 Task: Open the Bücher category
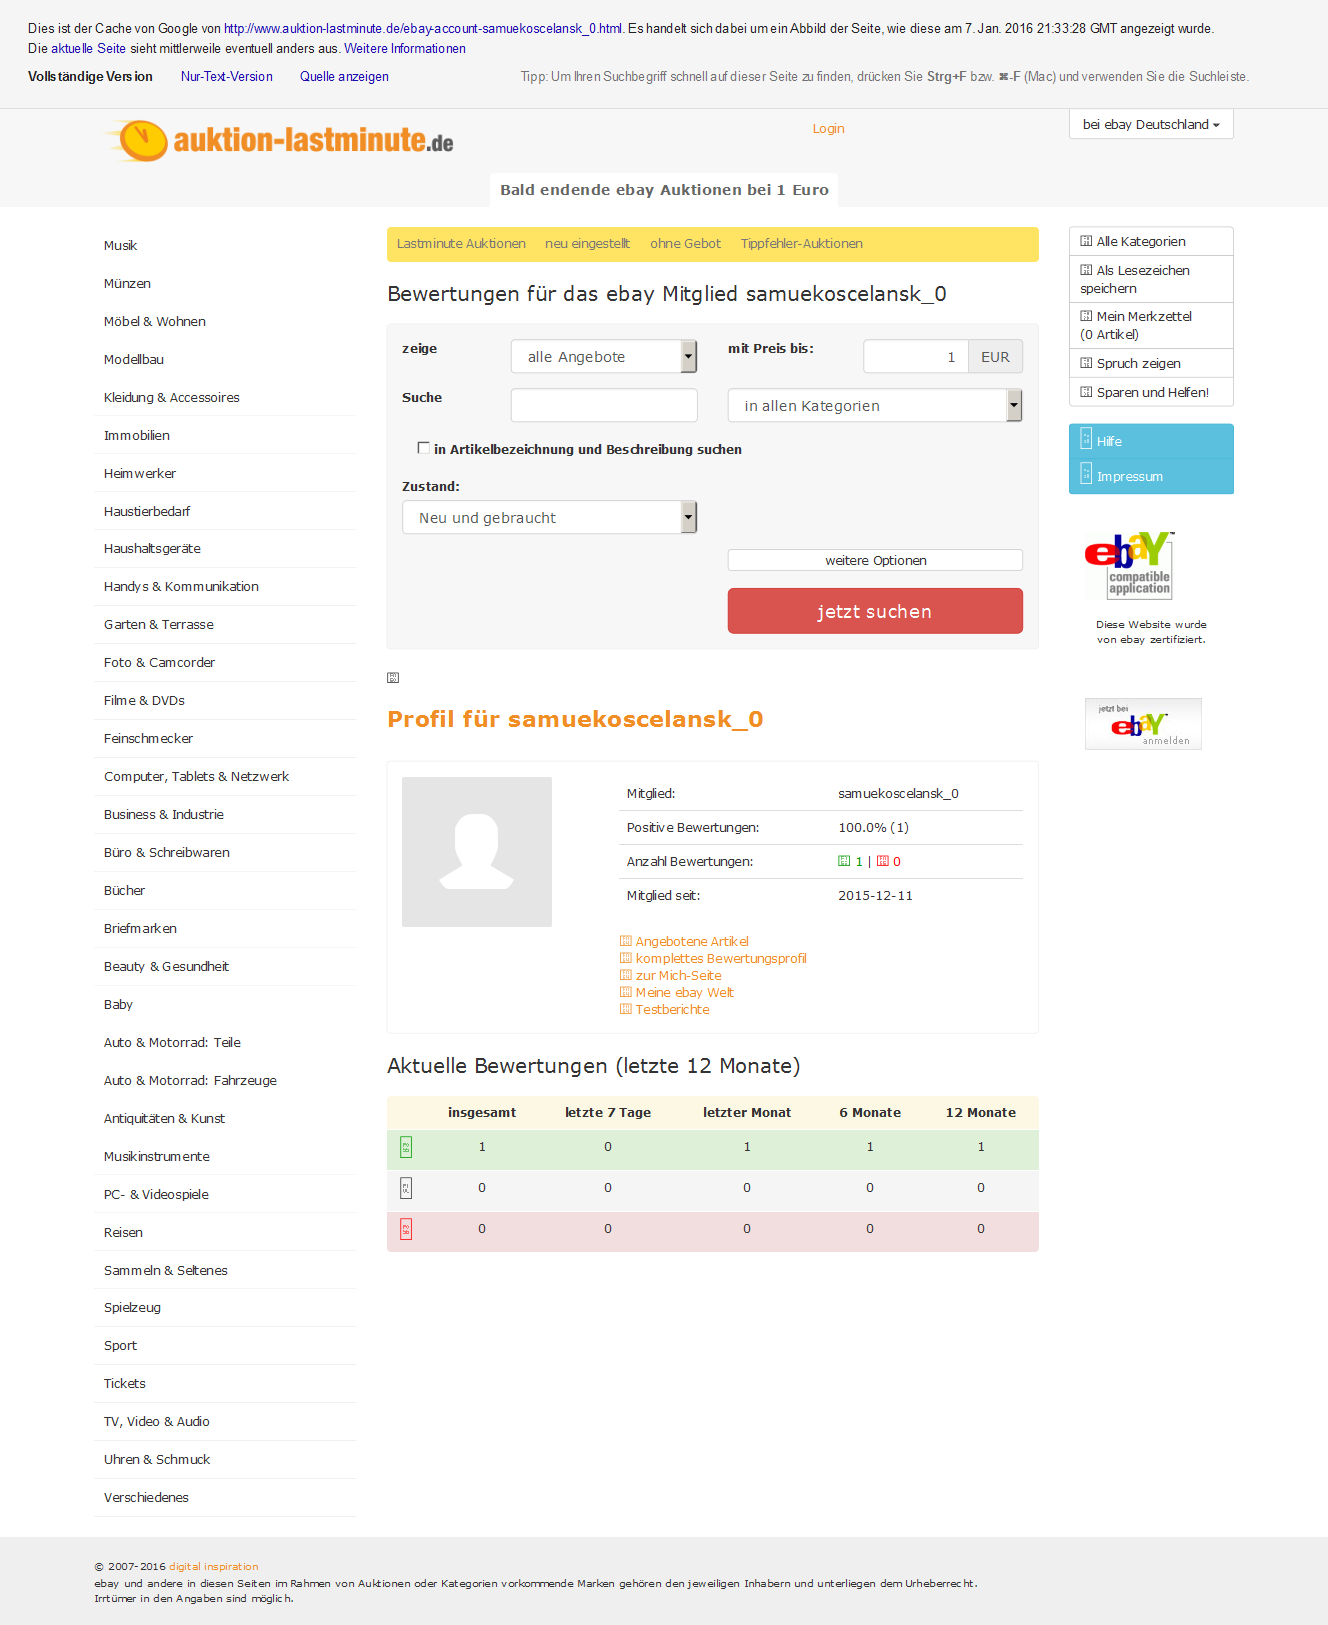(x=124, y=890)
